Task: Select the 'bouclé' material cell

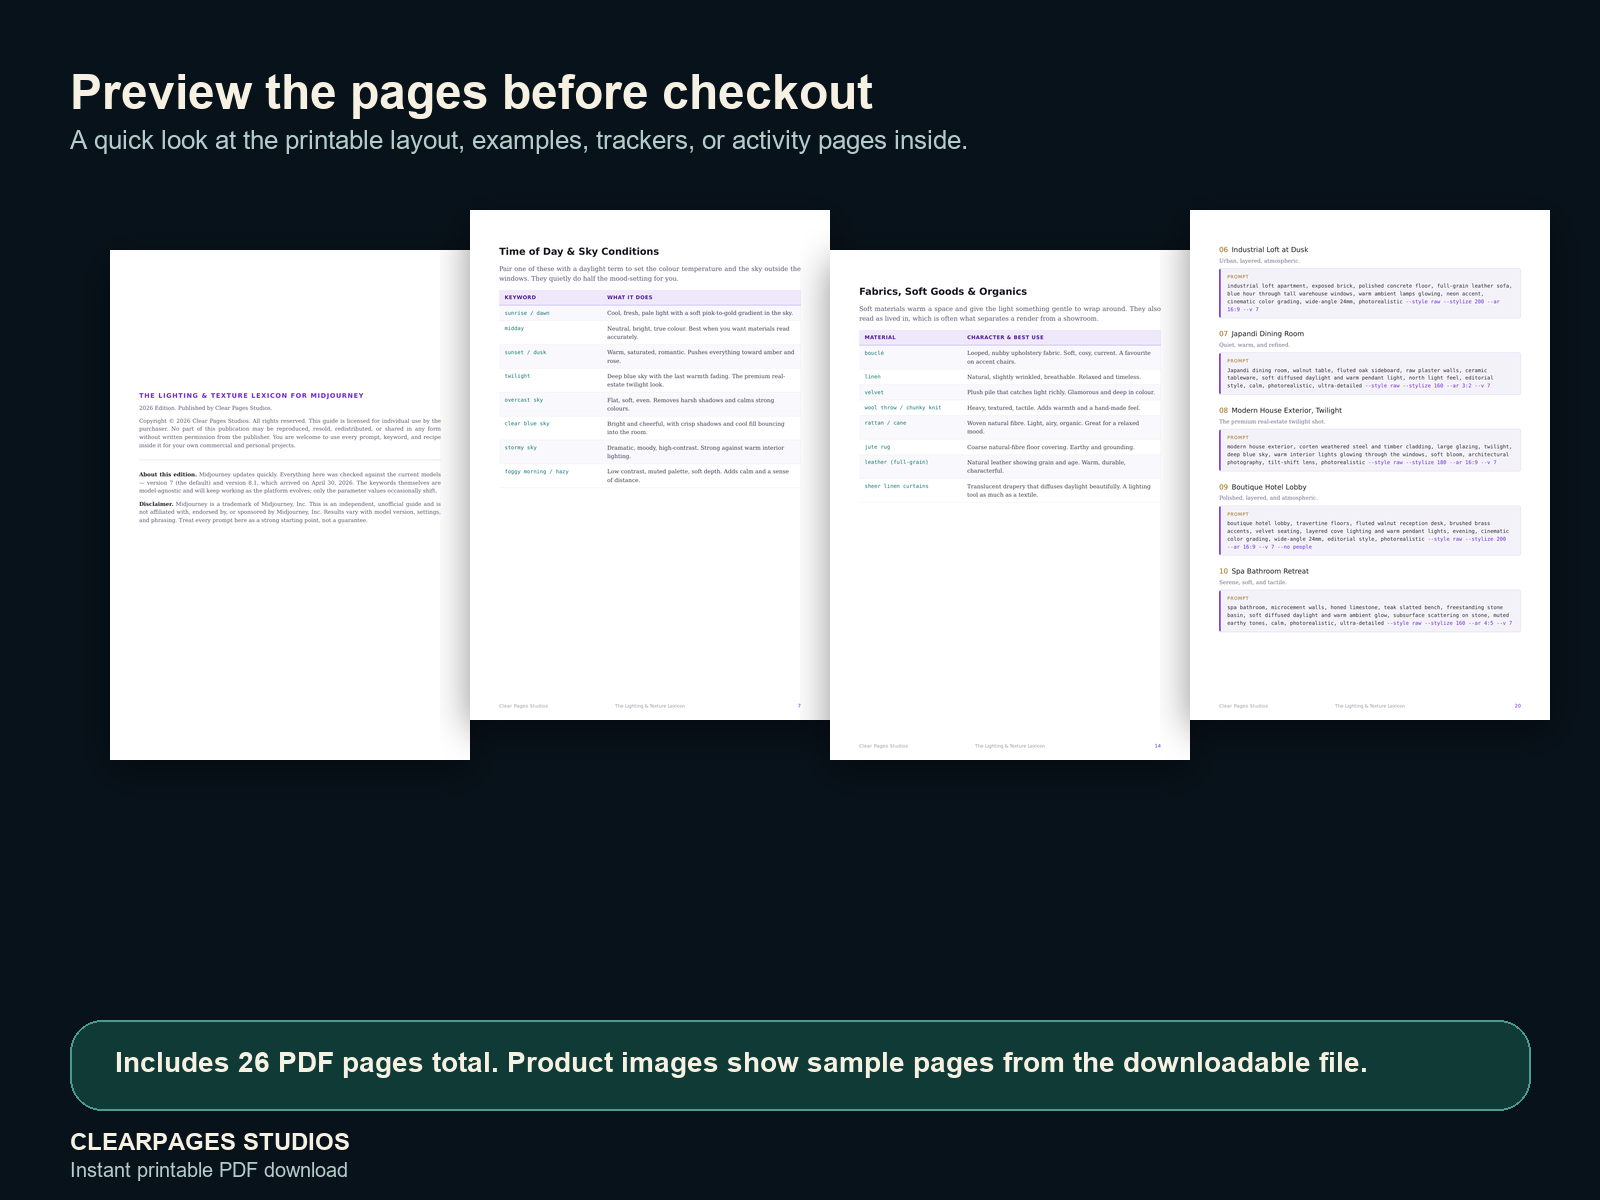Action: tap(874, 353)
